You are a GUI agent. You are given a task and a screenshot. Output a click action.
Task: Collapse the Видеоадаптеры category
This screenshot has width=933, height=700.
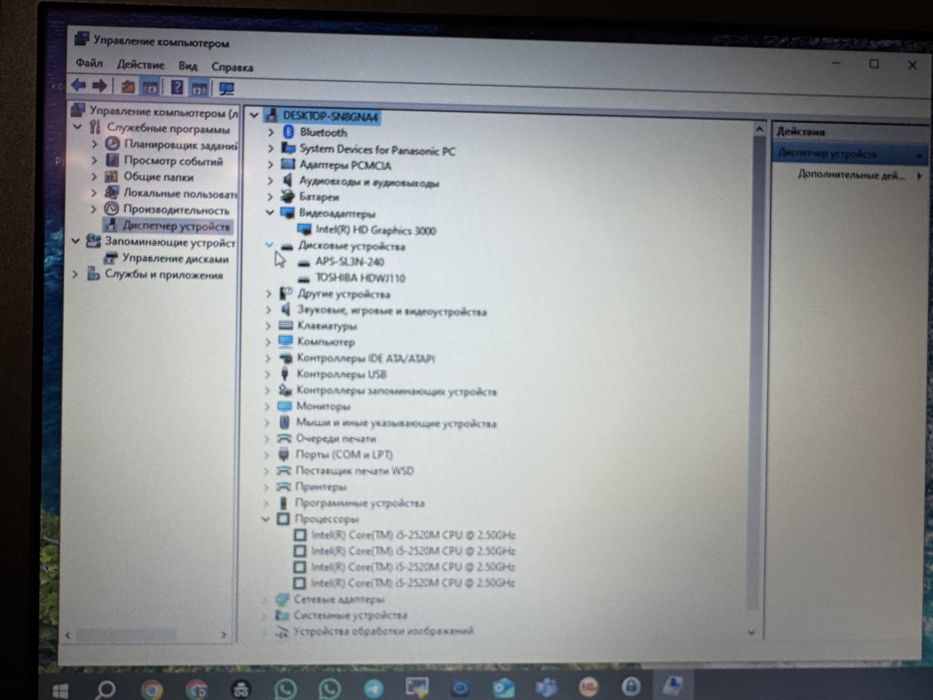[x=270, y=212]
